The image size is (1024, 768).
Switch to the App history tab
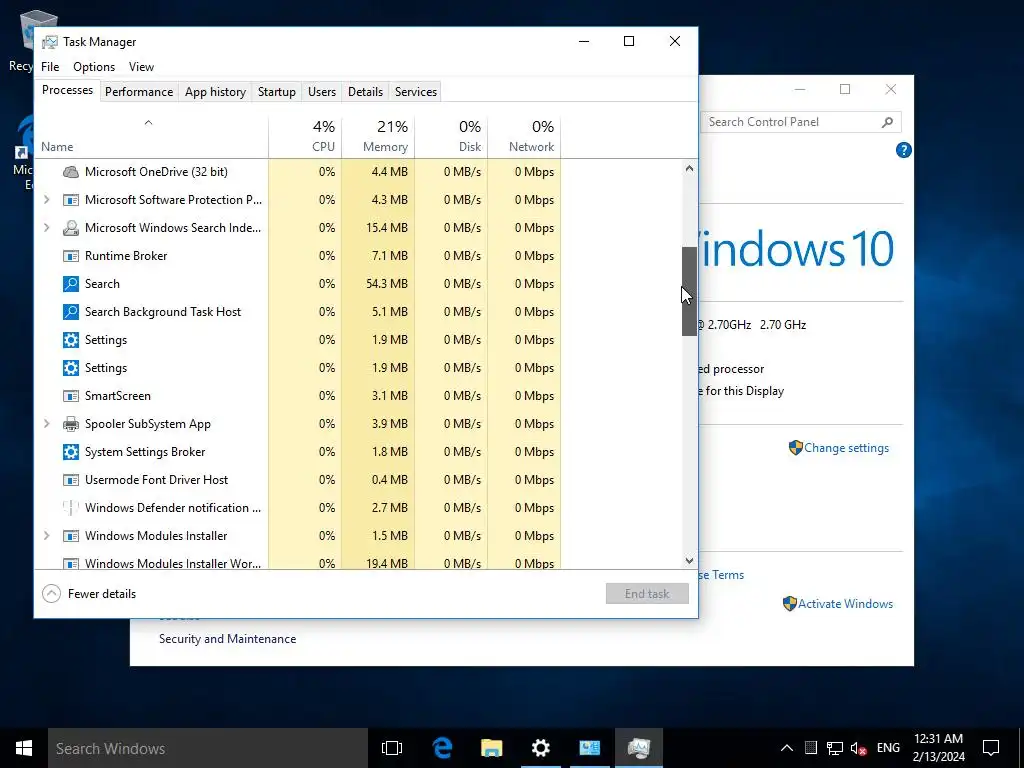click(216, 92)
